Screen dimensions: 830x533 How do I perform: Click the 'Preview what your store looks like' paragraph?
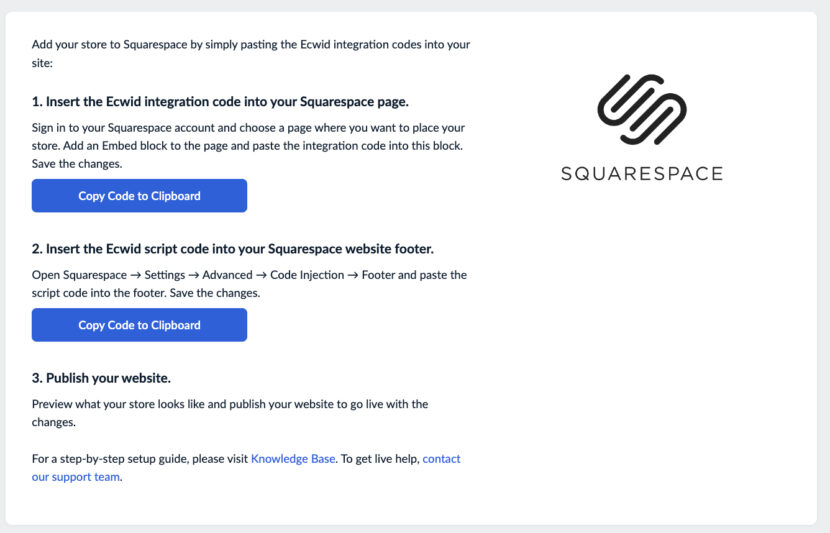tap(230, 404)
